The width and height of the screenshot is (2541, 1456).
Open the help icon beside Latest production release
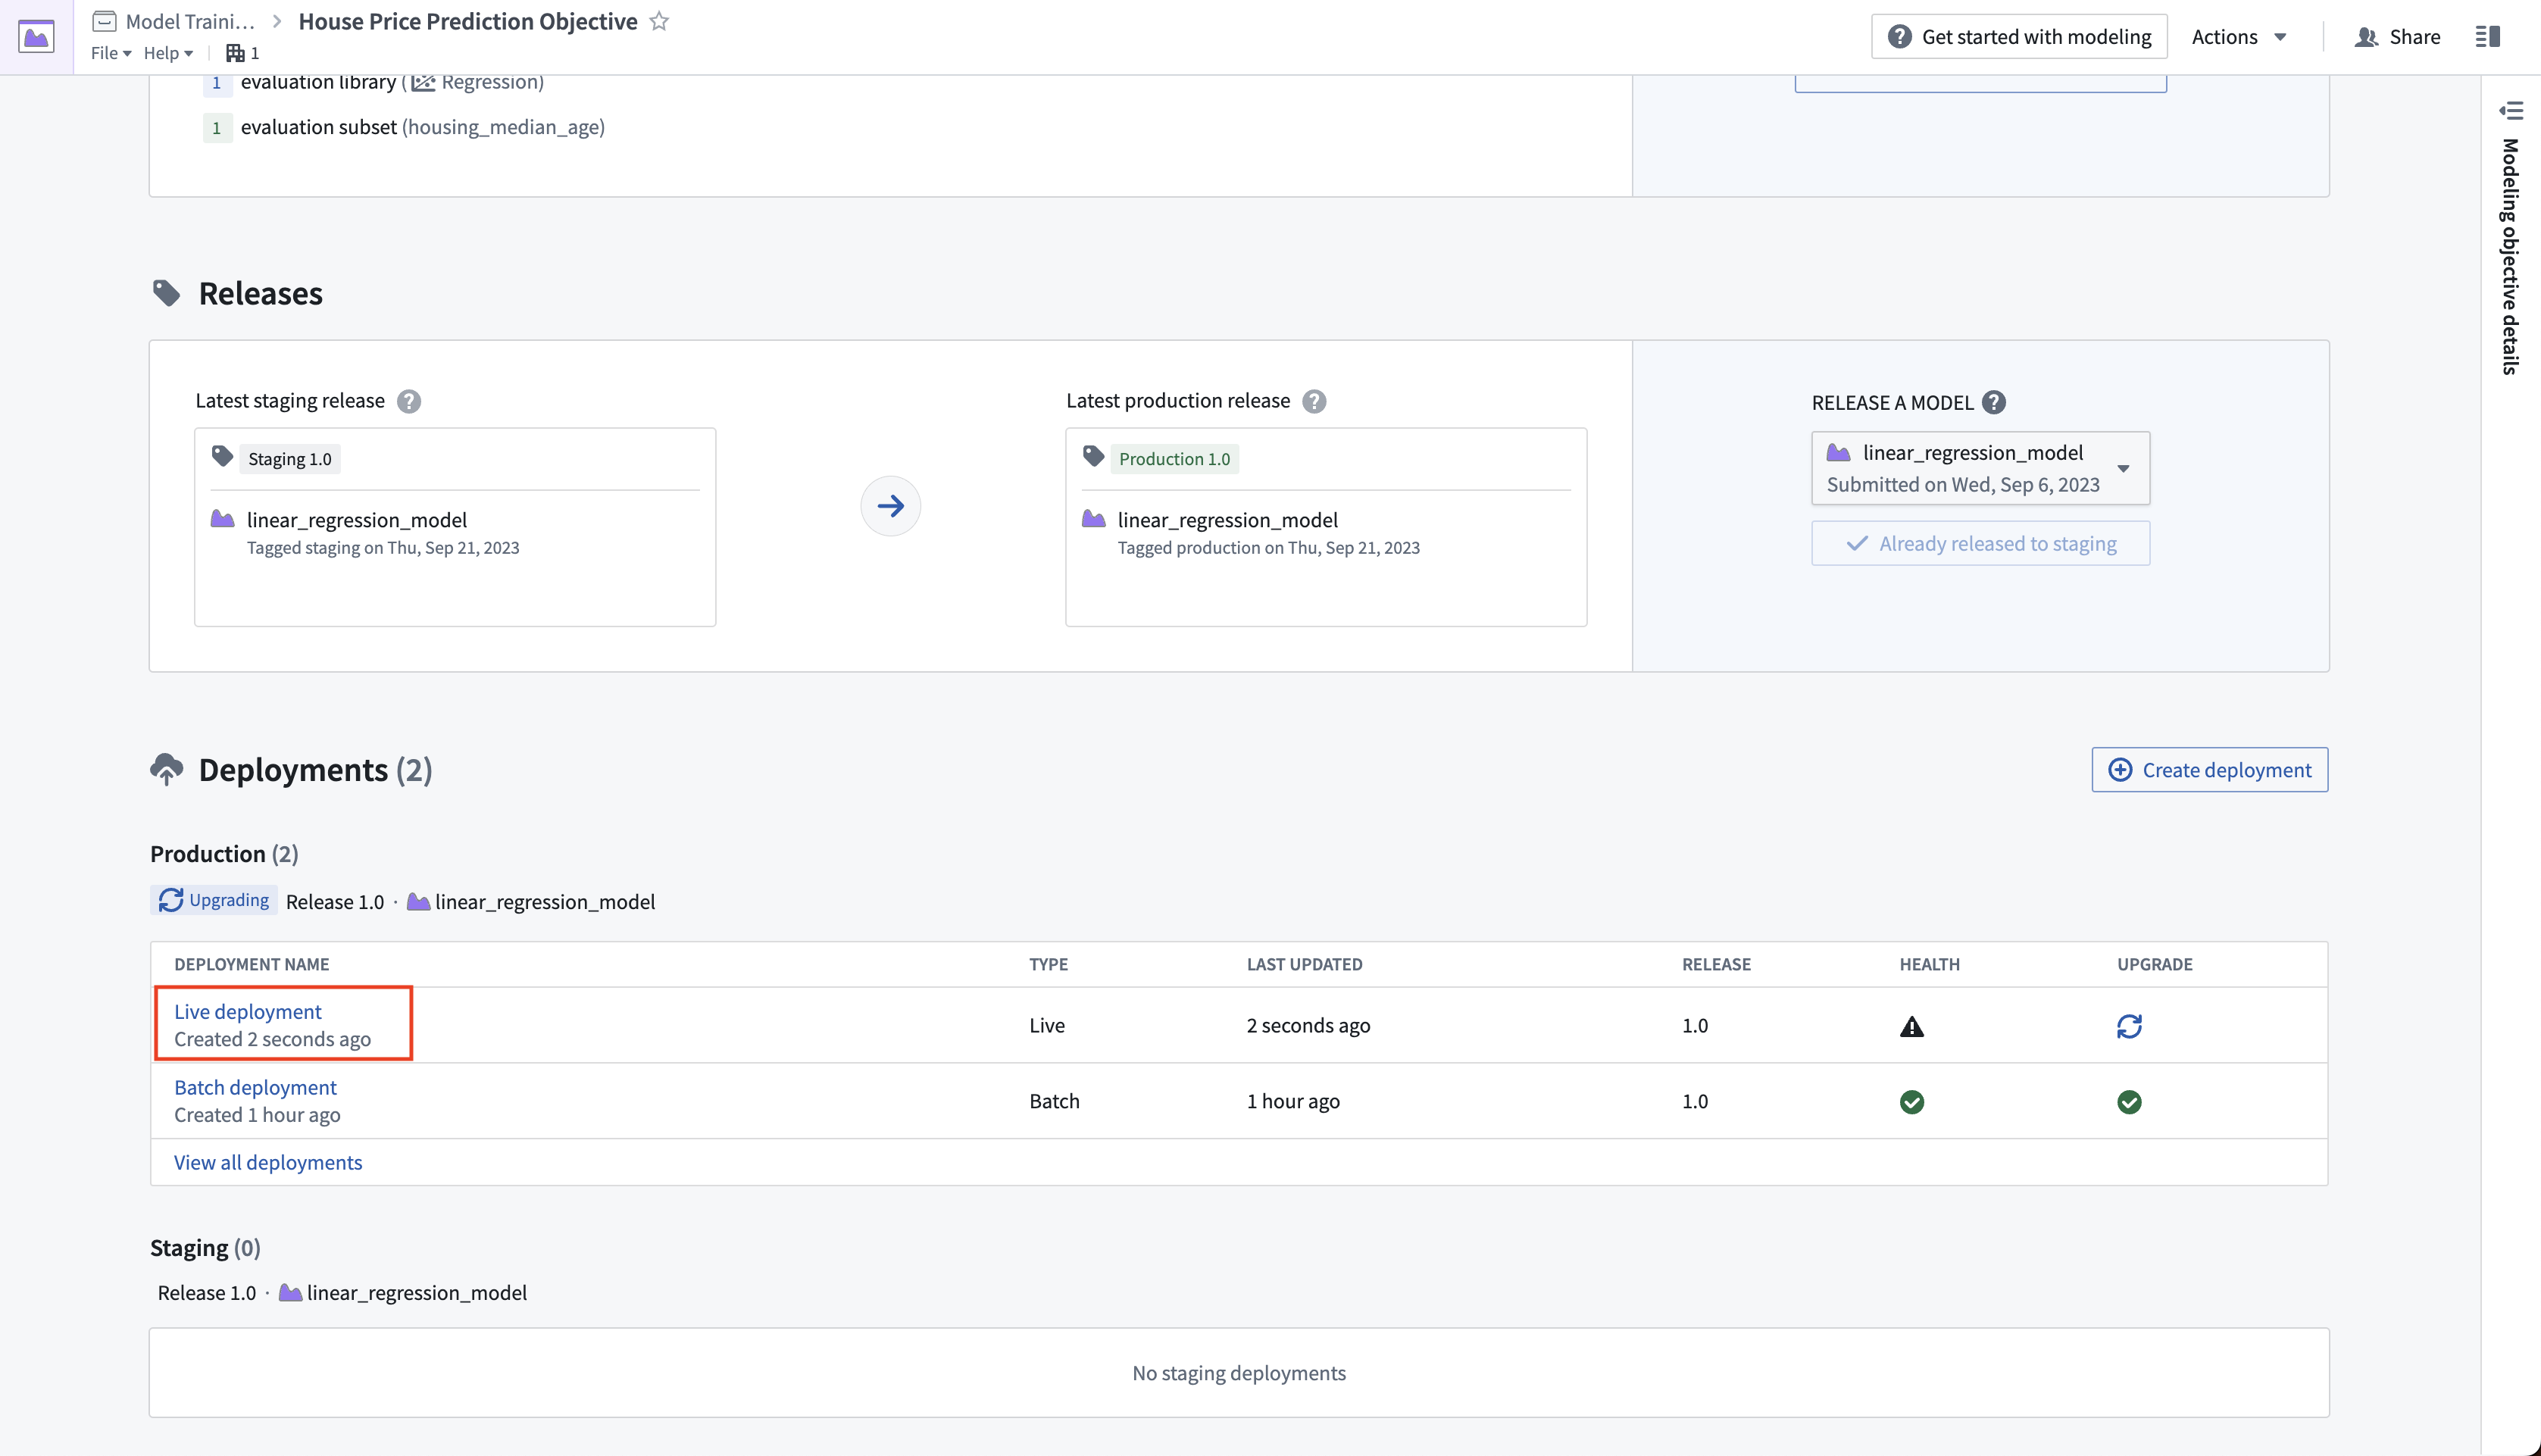tap(1314, 401)
